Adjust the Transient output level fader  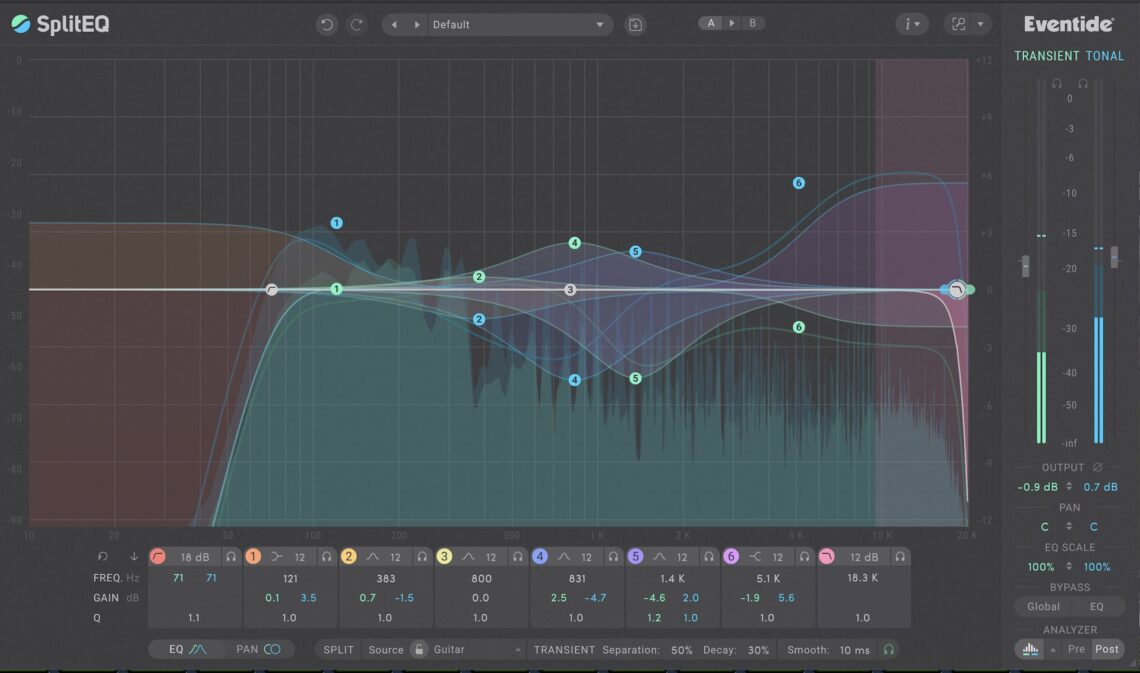(1026, 266)
